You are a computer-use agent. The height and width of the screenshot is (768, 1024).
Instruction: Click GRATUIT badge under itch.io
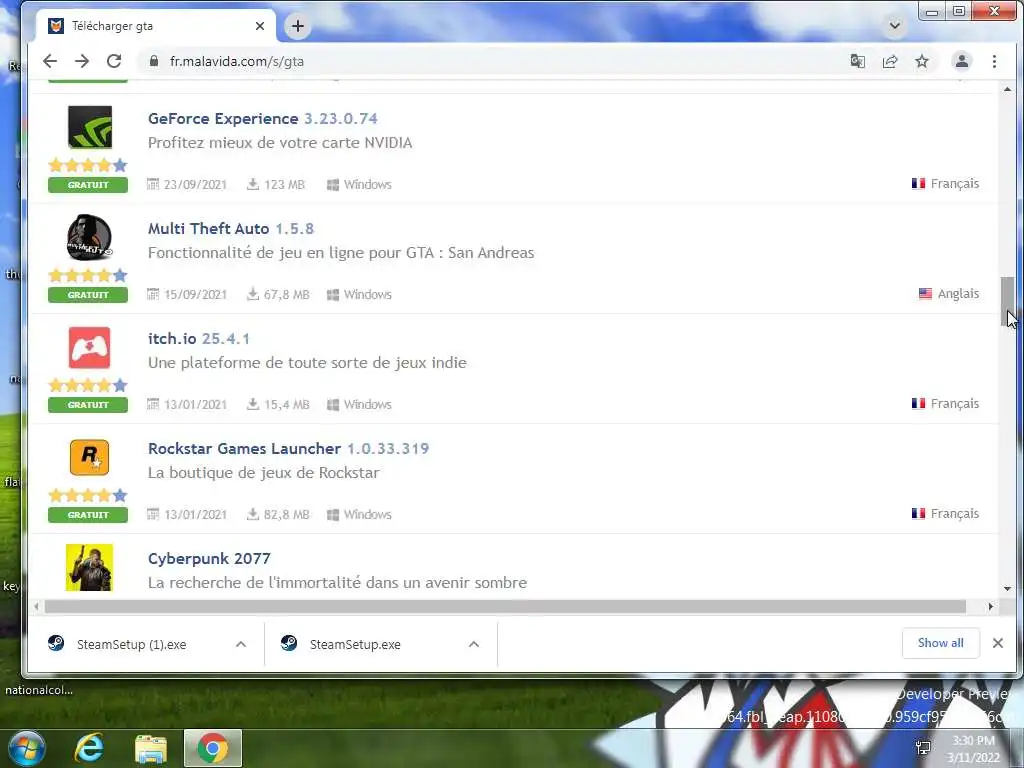[x=88, y=405]
